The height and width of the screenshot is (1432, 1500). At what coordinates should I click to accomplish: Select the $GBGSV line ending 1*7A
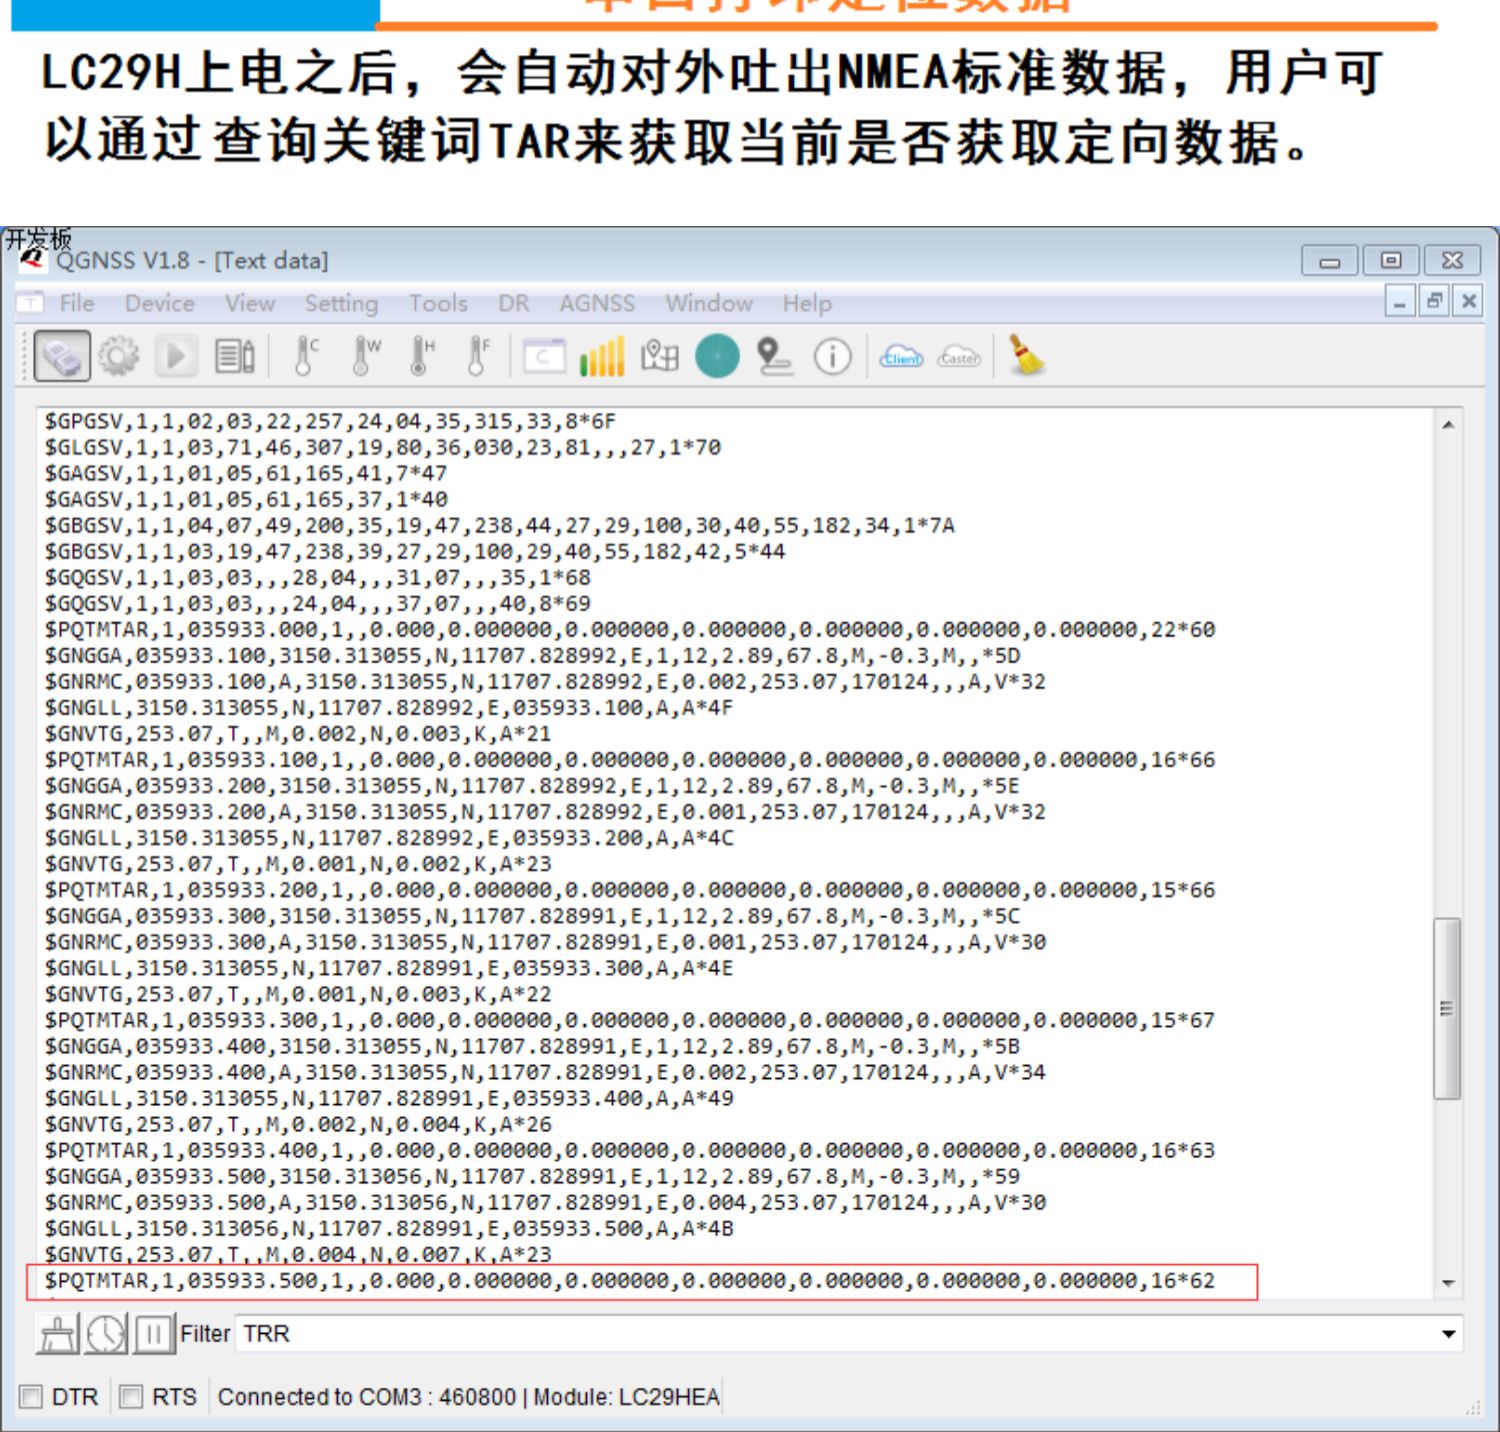pos(499,525)
